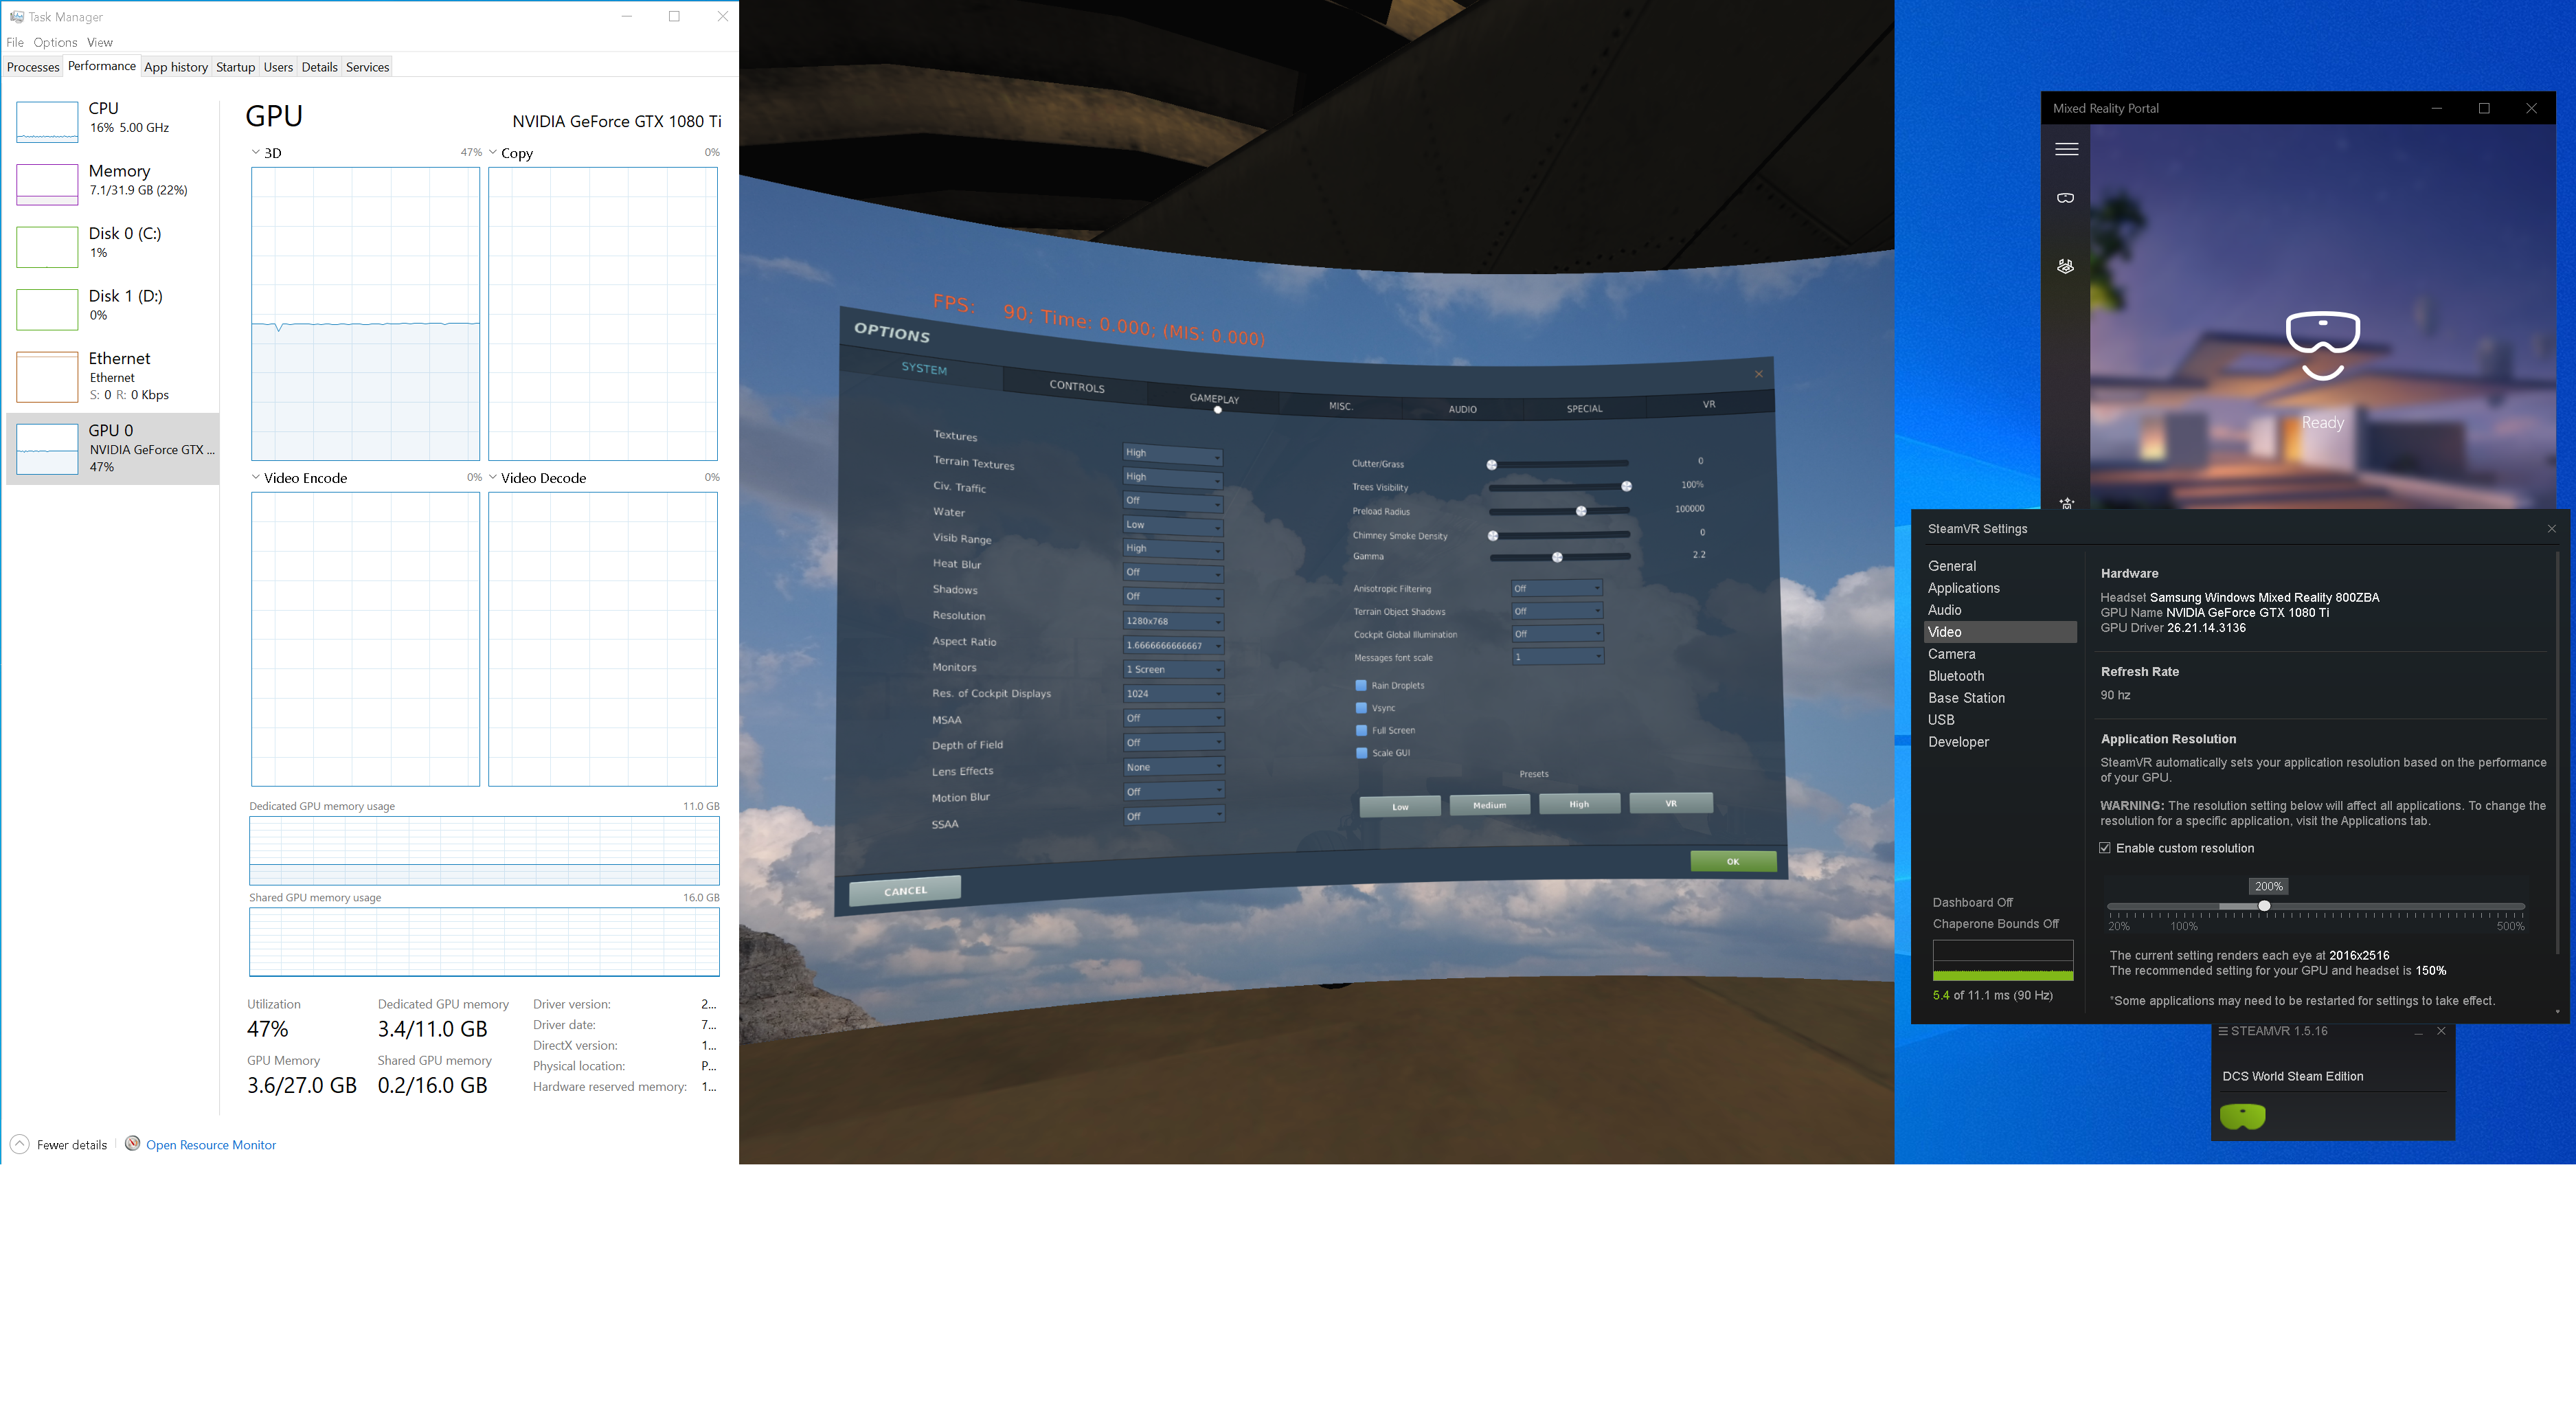
Task: Switch to the Startup tab
Action: pyautogui.click(x=235, y=67)
